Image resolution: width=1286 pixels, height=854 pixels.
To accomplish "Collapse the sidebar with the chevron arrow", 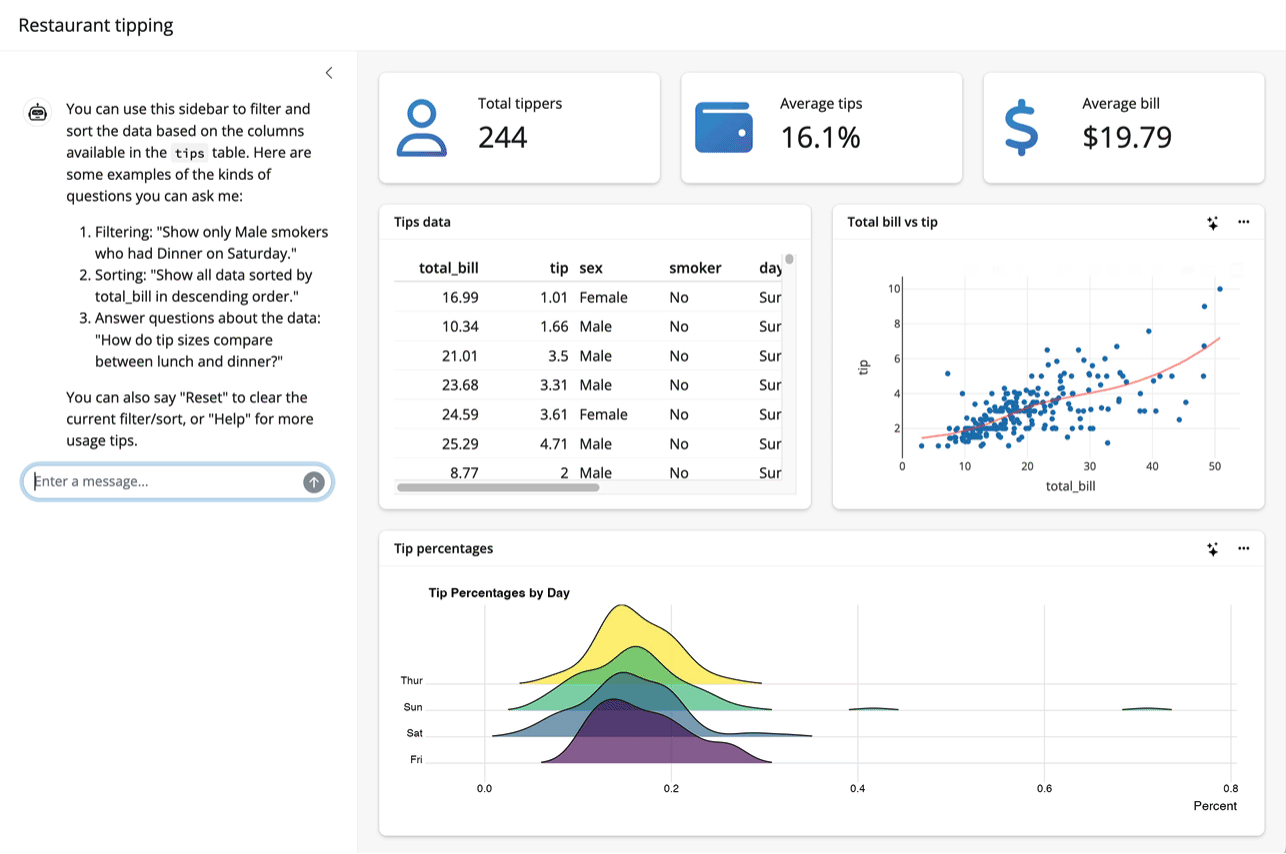I will point(329,73).
